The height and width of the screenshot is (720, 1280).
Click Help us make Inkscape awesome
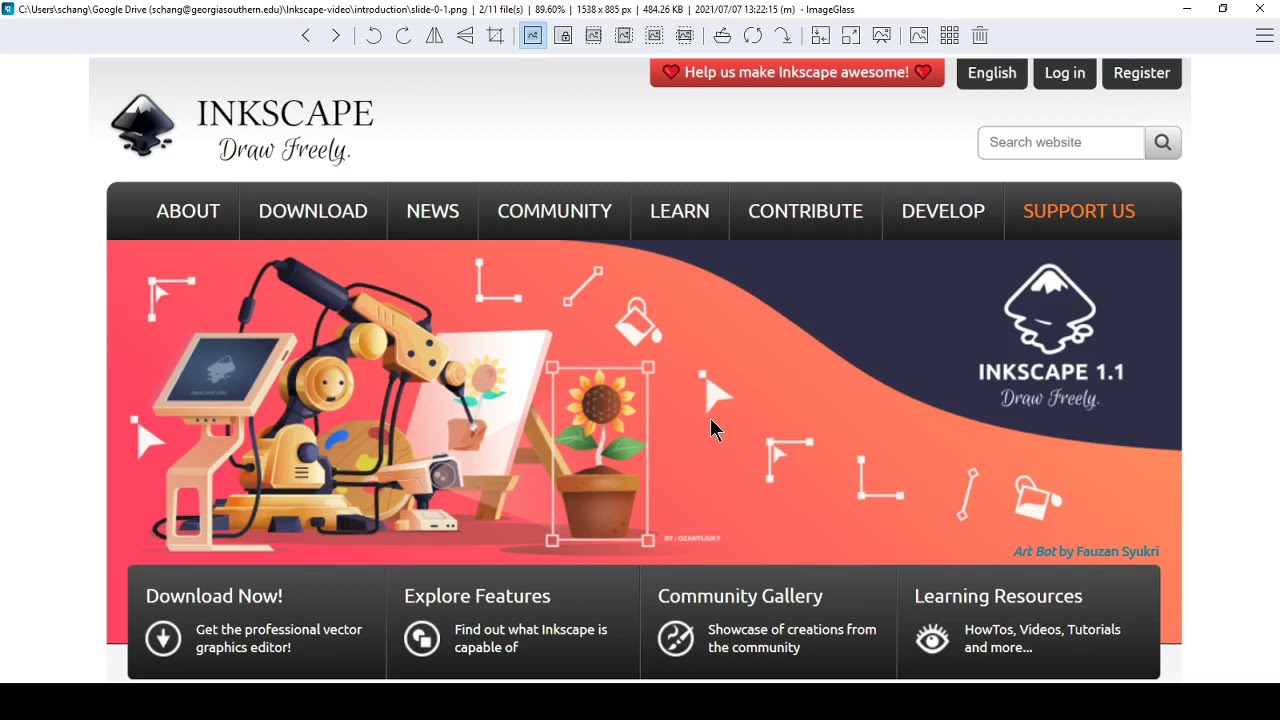797,72
